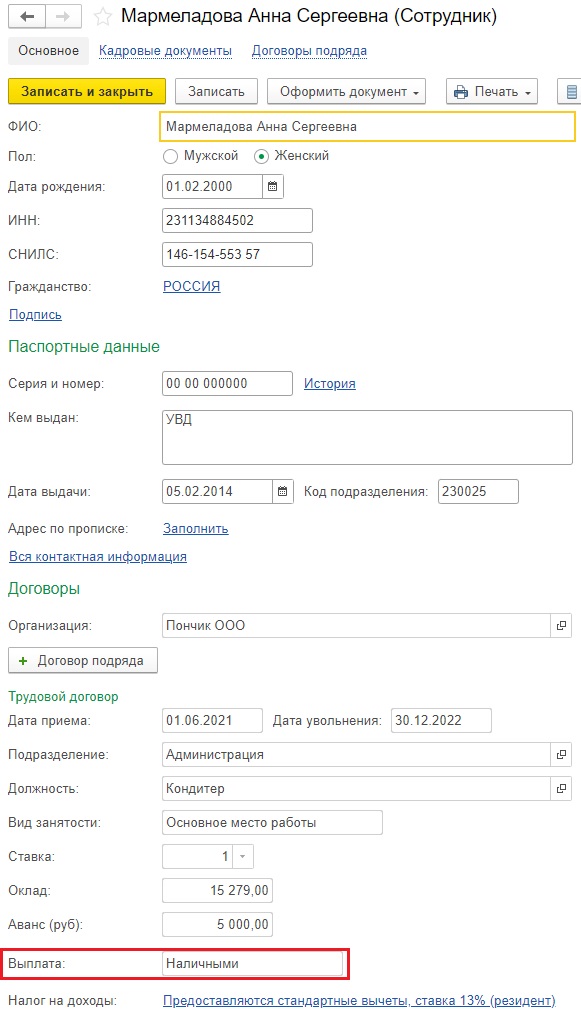The width and height of the screenshot is (581, 1019).
Task: Open calendar picker for Дата выдачи
Action: 282,491
